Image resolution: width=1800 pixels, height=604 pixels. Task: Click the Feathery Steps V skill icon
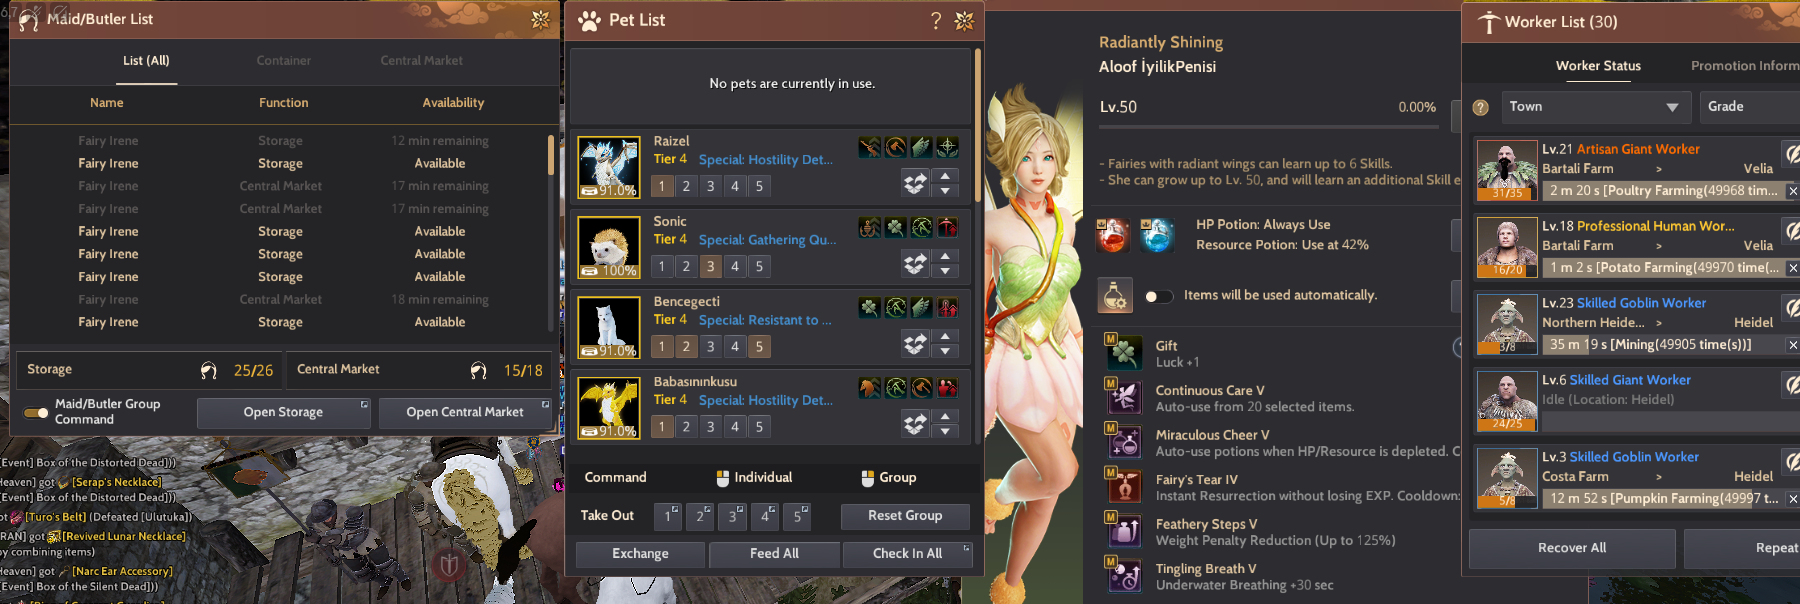(x=1124, y=530)
